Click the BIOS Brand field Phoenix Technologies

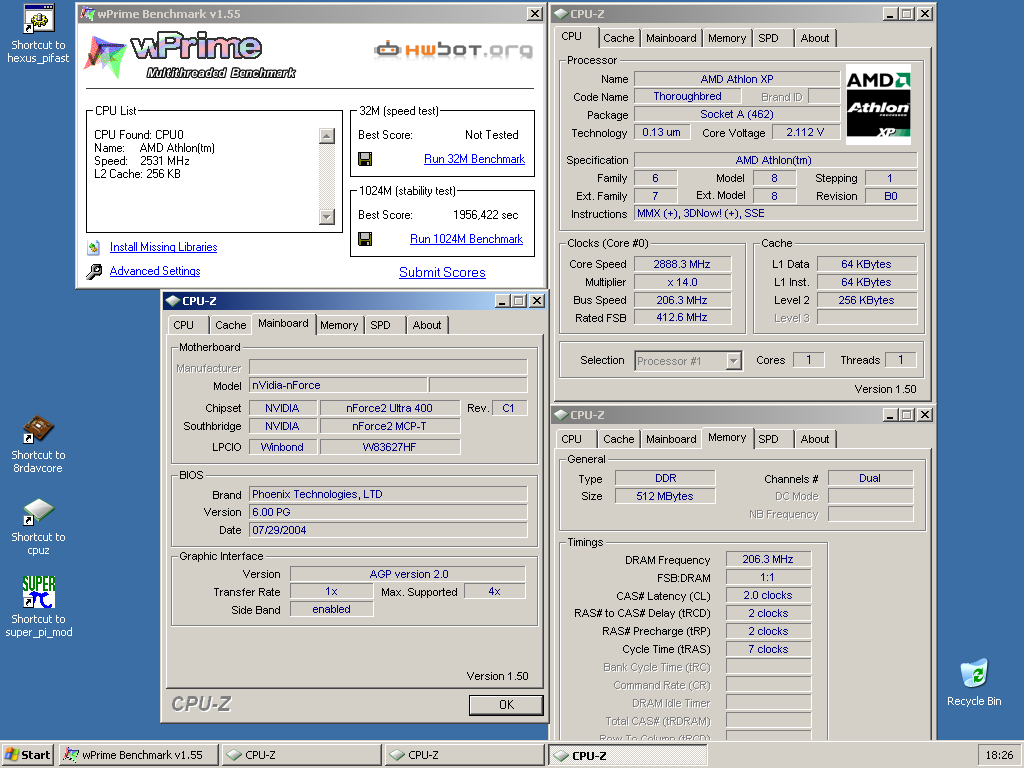[x=388, y=494]
